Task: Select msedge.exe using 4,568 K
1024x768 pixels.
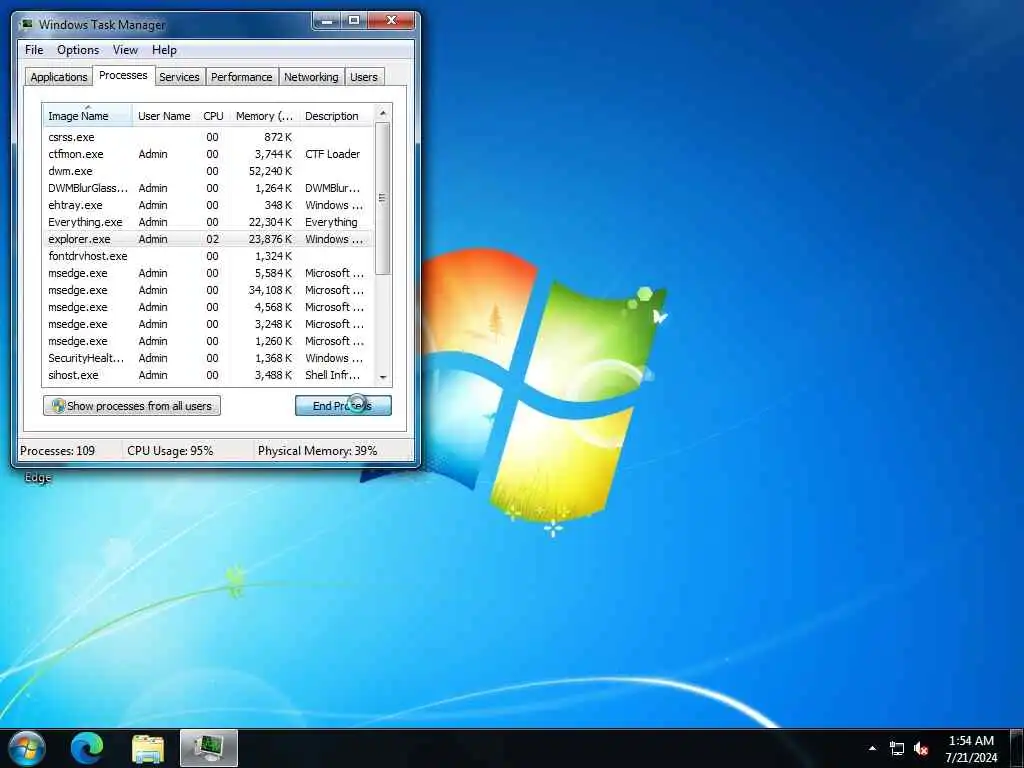Action: pyautogui.click(x=209, y=307)
